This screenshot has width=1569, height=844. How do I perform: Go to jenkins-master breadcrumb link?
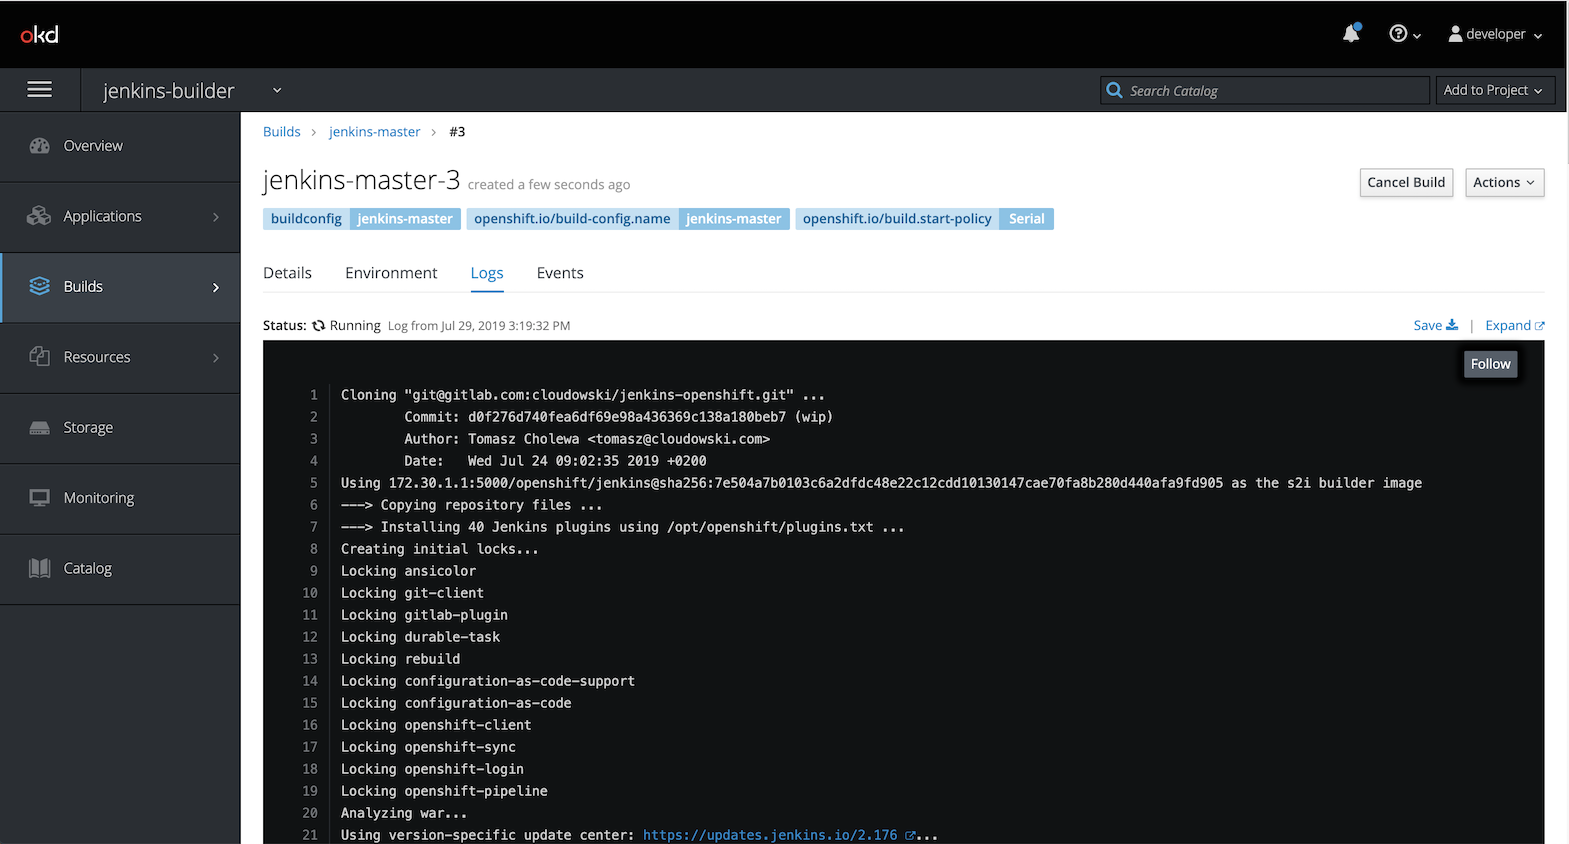(375, 132)
